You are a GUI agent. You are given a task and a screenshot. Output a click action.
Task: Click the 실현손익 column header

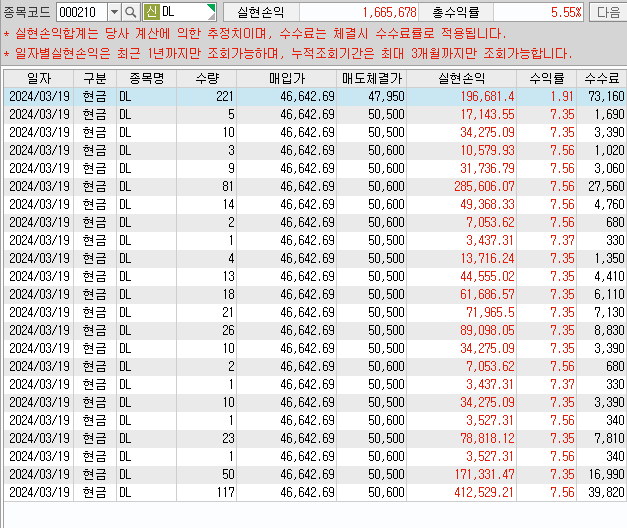point(461,78)
